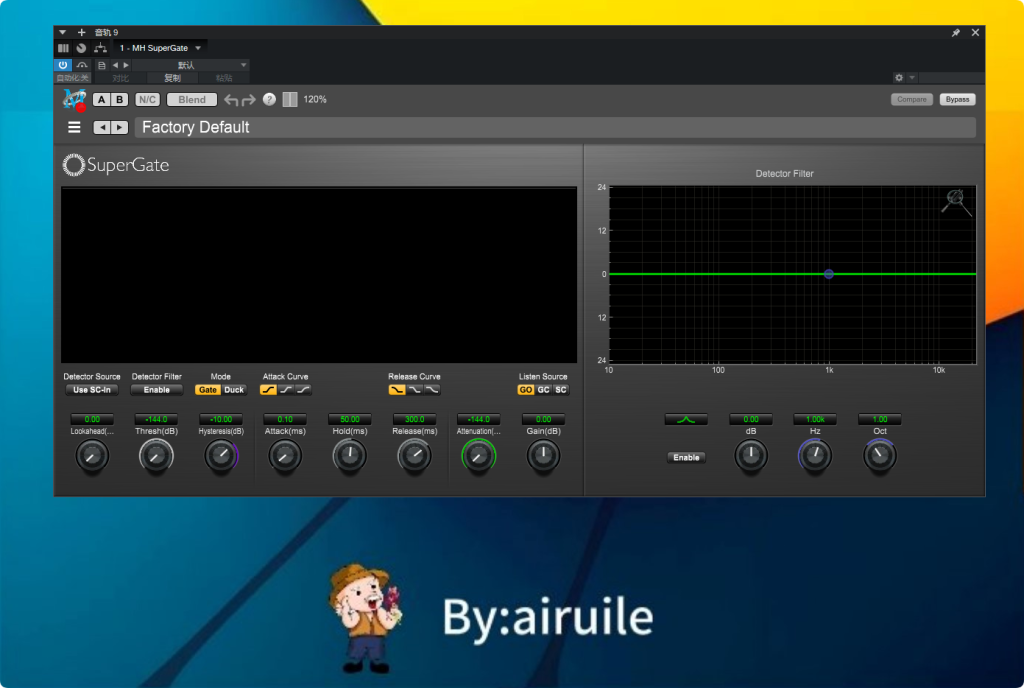Screen dimensions: 1024x688
Task: Set listen source to GC
Action: tap(543, 390)
